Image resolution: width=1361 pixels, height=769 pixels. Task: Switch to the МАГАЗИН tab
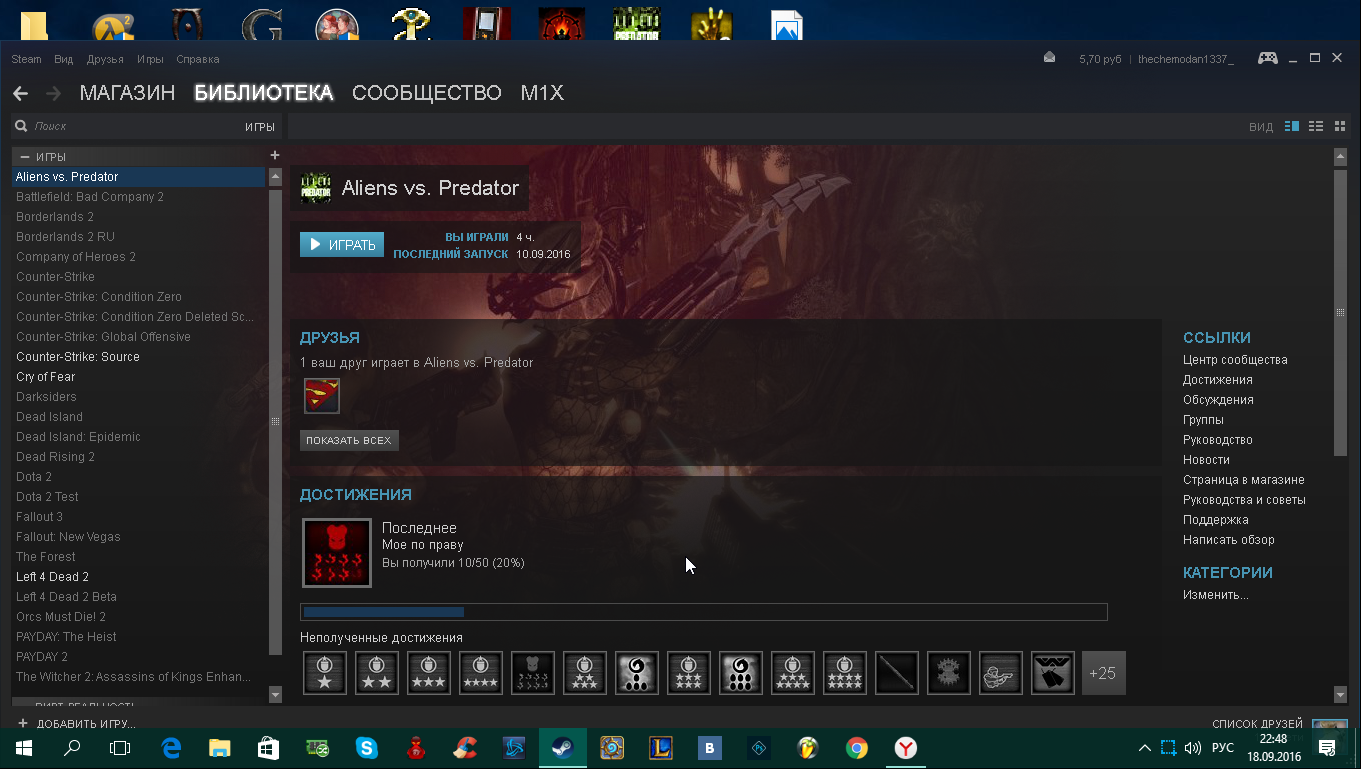click(127, 93)
